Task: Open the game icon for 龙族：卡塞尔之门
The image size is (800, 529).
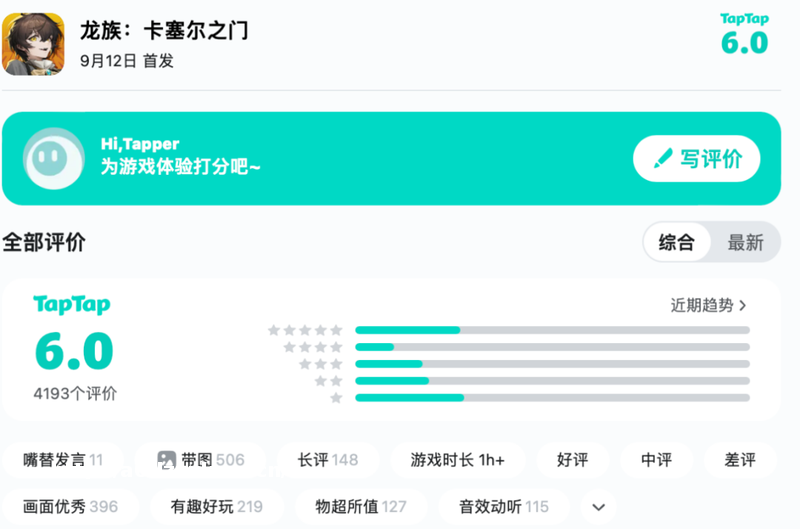Action: click(35, 44)
